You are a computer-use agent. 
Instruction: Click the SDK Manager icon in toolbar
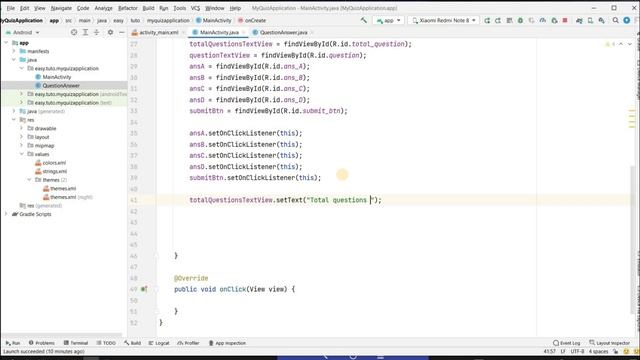coord(601,20)
